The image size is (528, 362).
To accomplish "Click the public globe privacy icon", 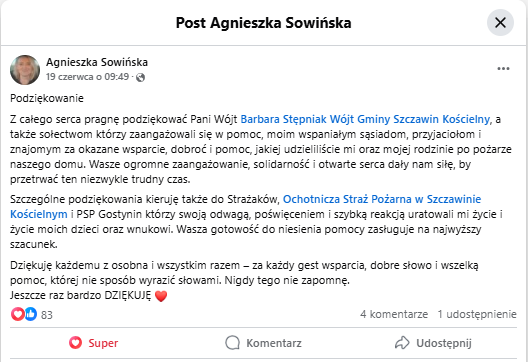I will [140, 77].
